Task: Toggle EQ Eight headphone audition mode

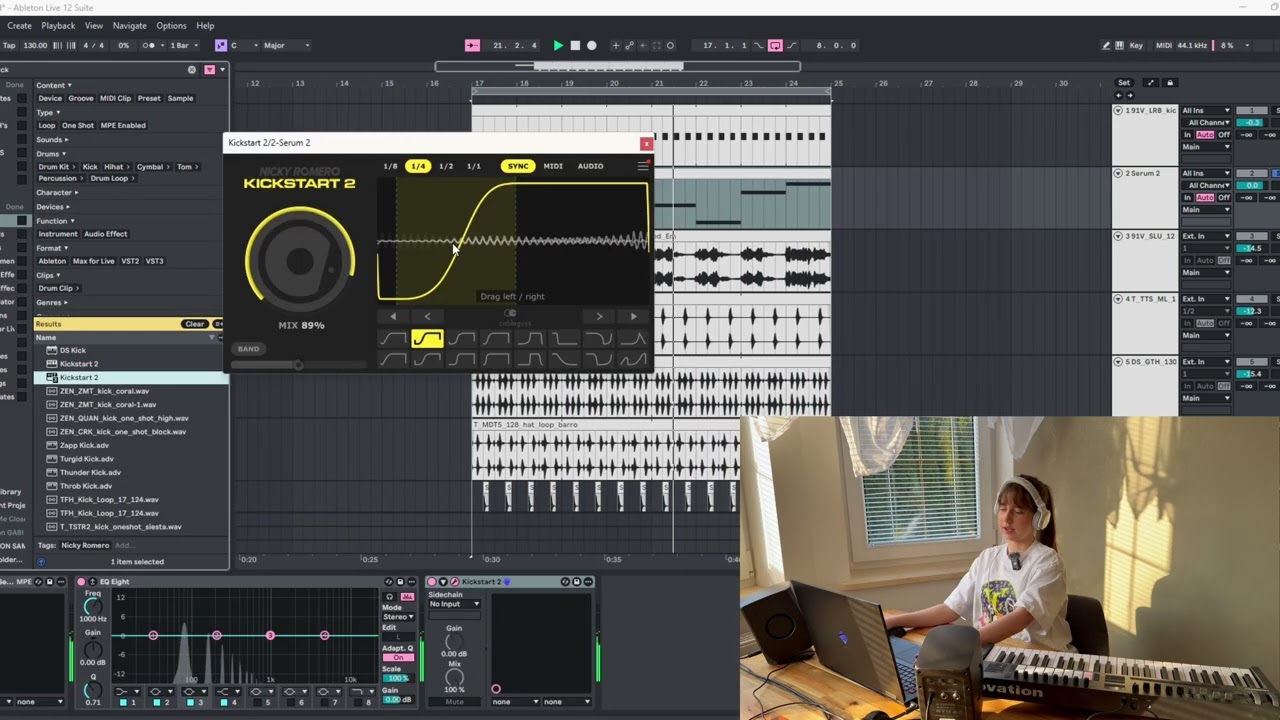Action: [x=391, y=597]
